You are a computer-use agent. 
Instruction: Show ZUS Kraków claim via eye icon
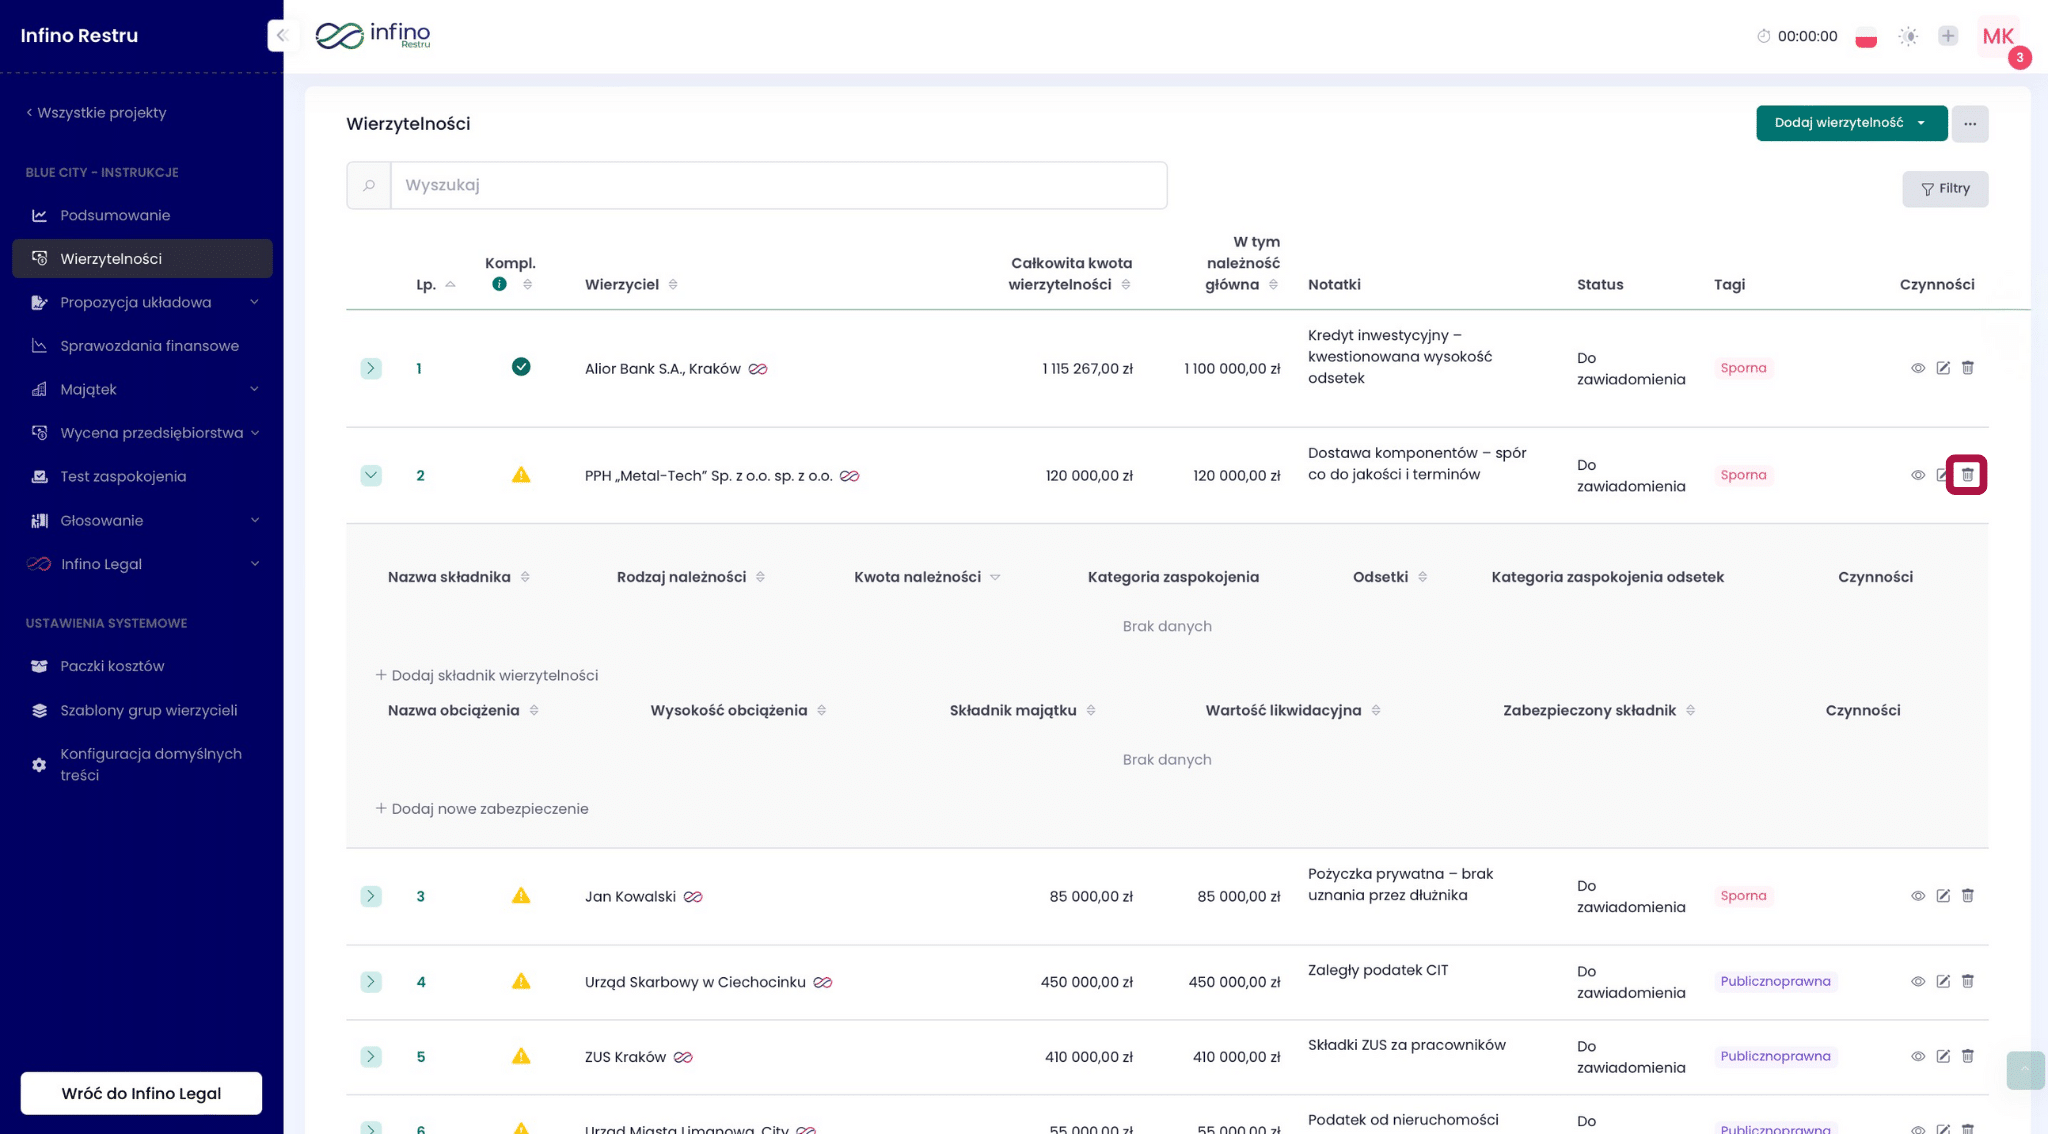pos(1918,1057)
